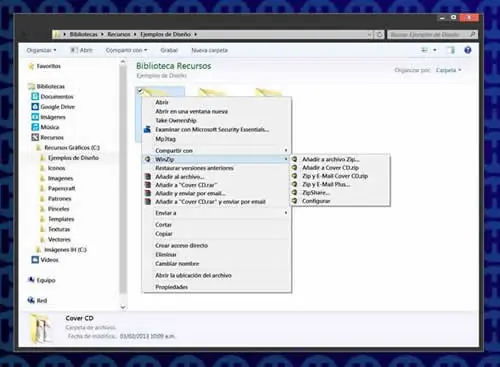Click the Red network icon
Image resolution: width=500 pixels, height=367 pixels.
click(31, 300)
